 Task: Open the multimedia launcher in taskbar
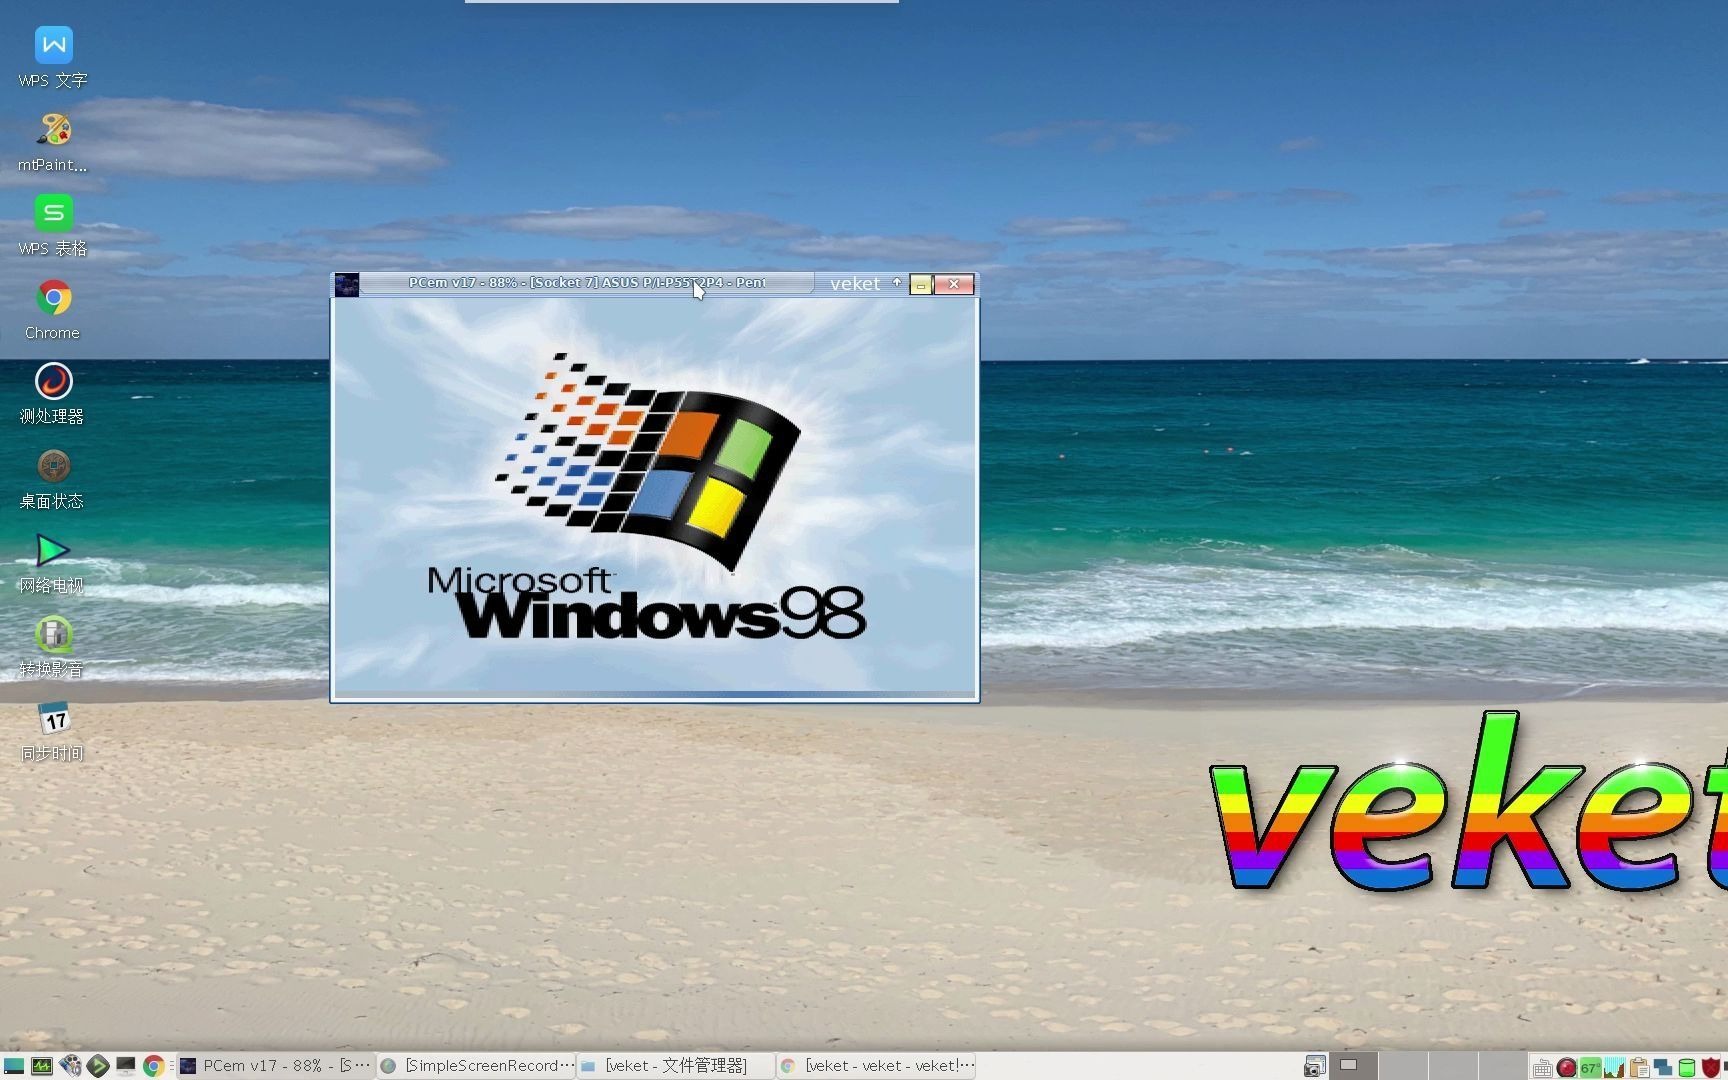point(70,1066)
